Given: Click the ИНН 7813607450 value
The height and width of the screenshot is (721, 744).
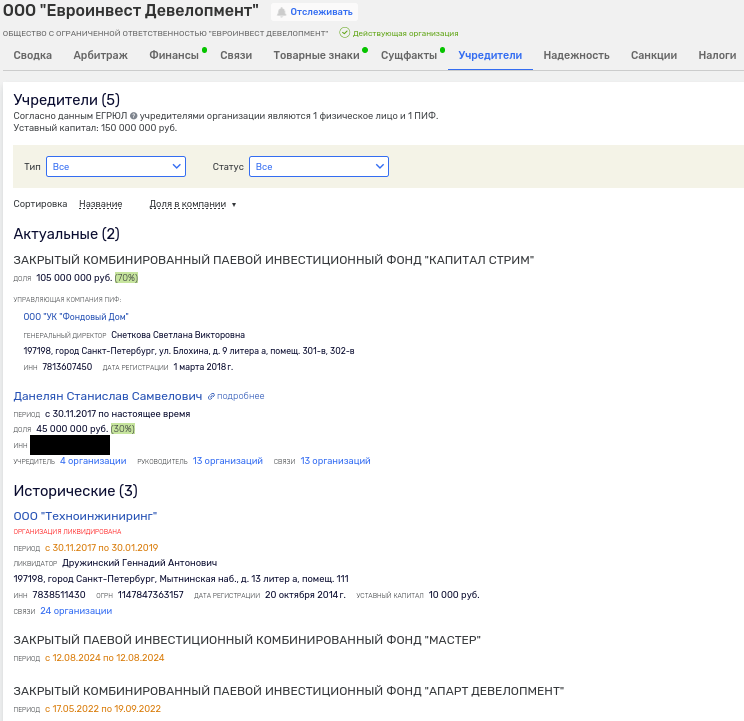Looking at the screenshot, I should pos(67,367).
